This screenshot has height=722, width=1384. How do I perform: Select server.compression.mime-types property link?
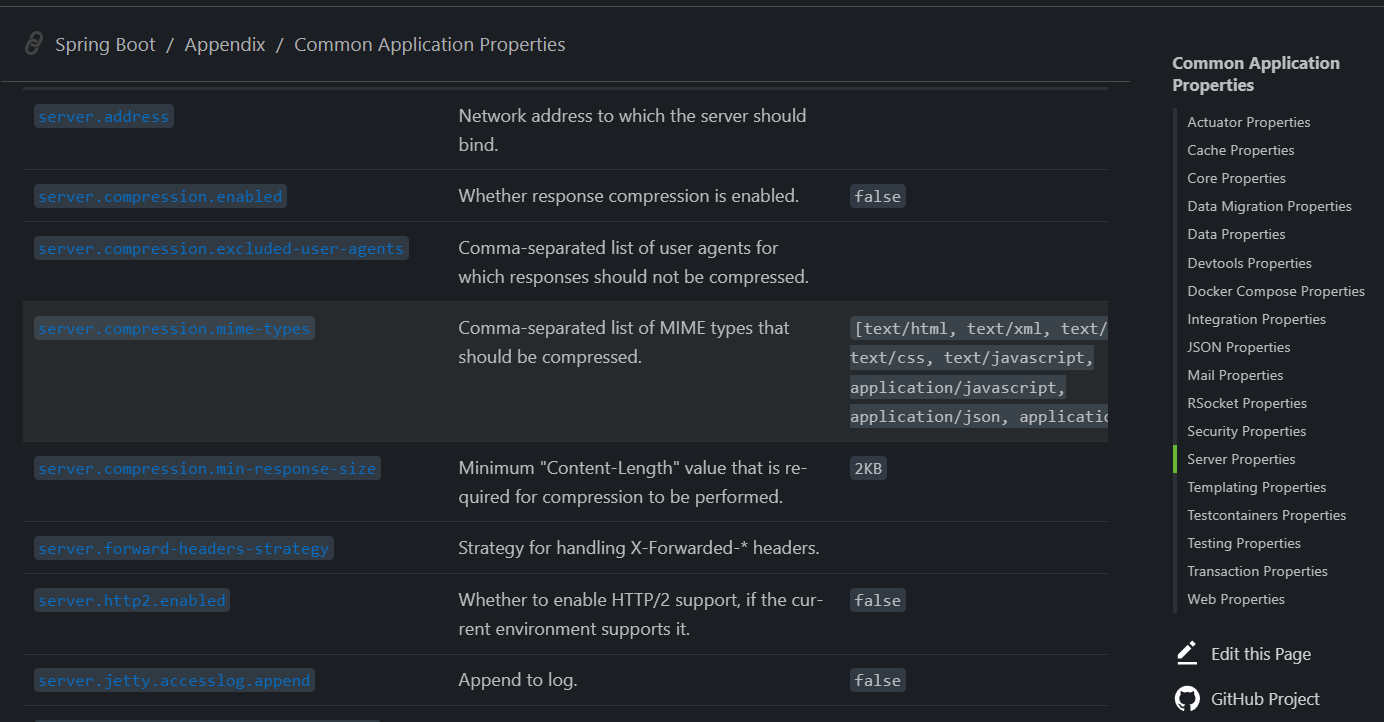coord(174,329)
